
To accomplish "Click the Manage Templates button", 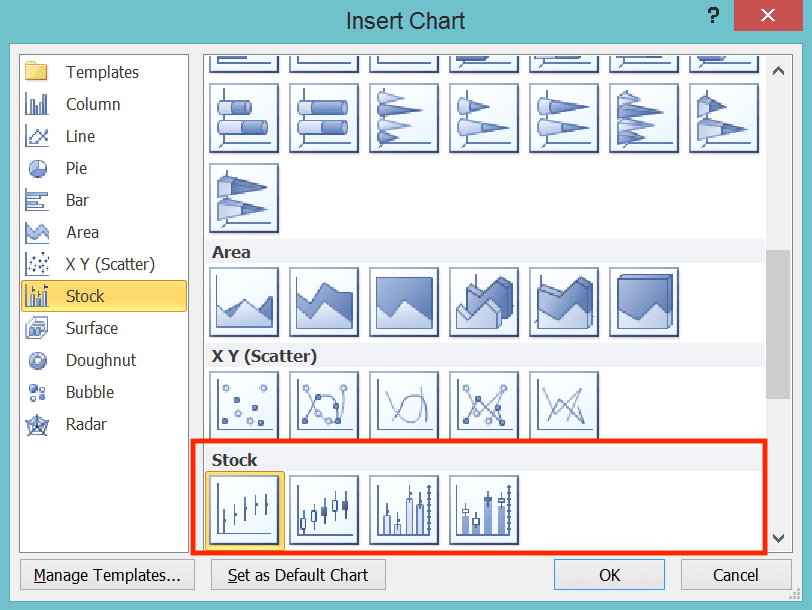I will tap(107, 575).
